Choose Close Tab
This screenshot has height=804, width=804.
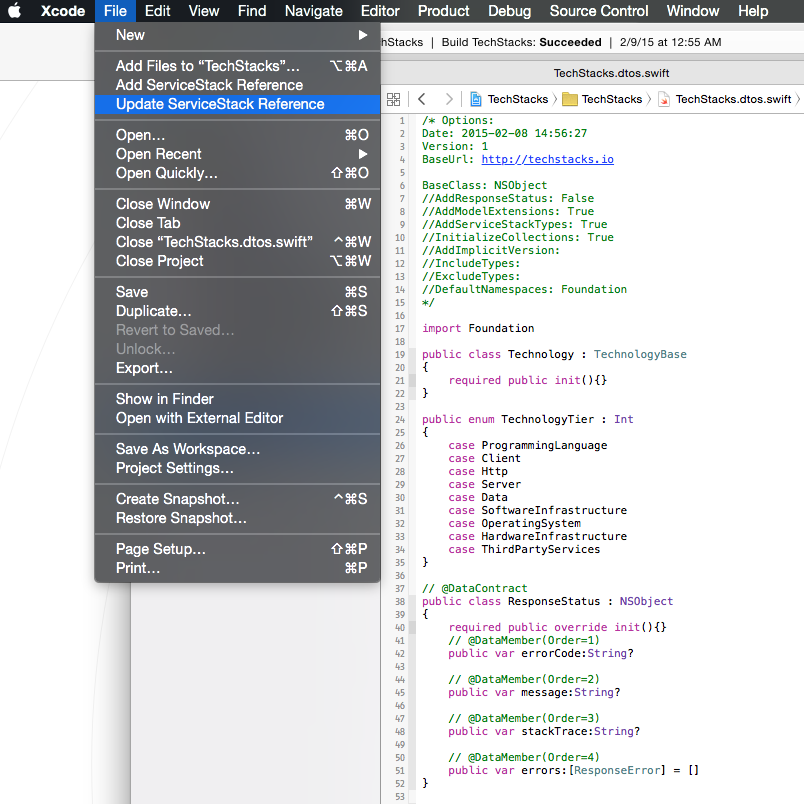pyautogui.click(x=237, y=223)
